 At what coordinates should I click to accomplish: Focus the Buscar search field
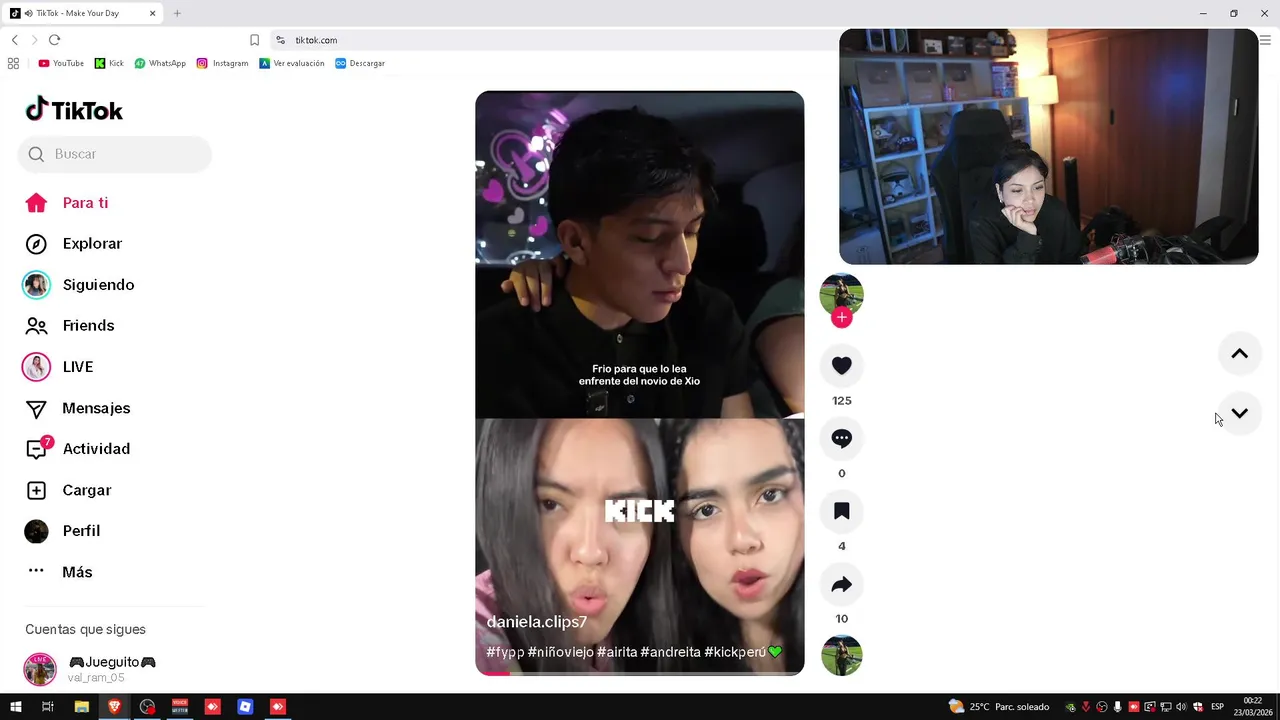click(115, 154)
